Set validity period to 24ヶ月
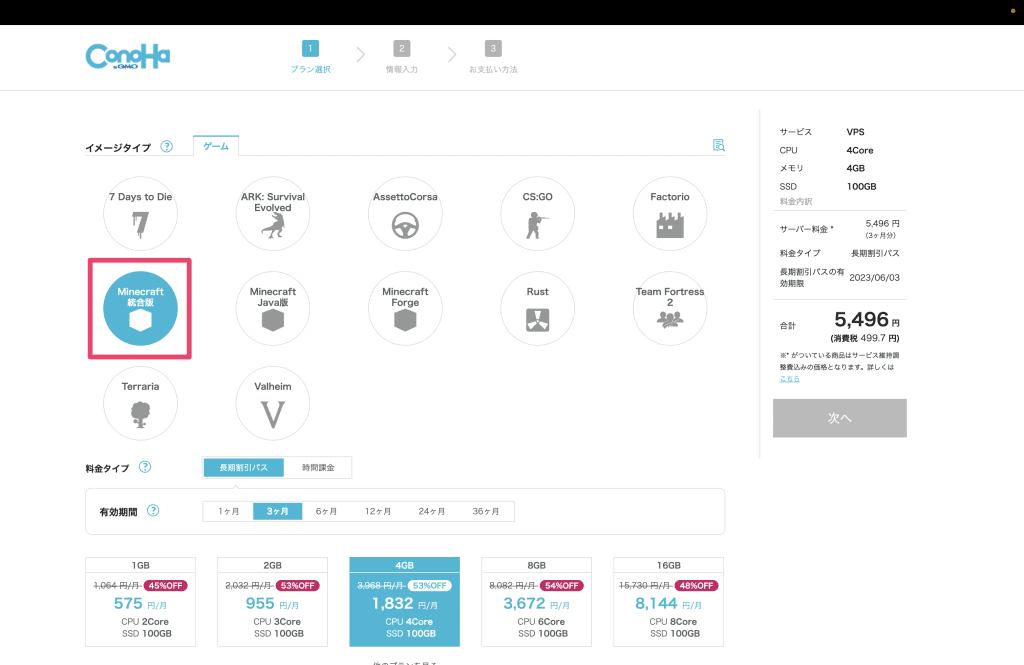 coord(432,511)
